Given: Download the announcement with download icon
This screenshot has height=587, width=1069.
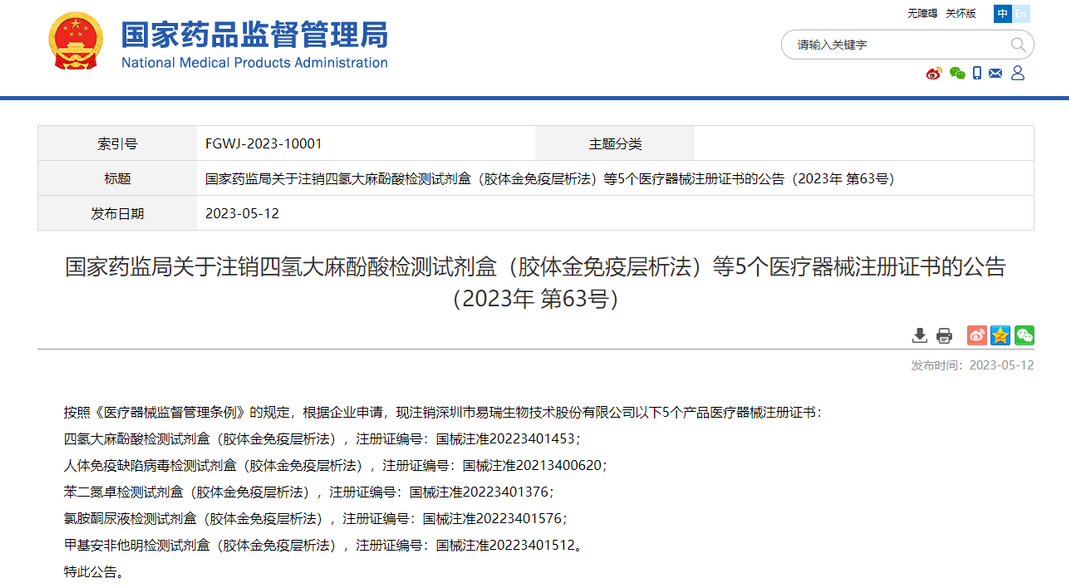Looking at the screenshot, I should point(920,336).
